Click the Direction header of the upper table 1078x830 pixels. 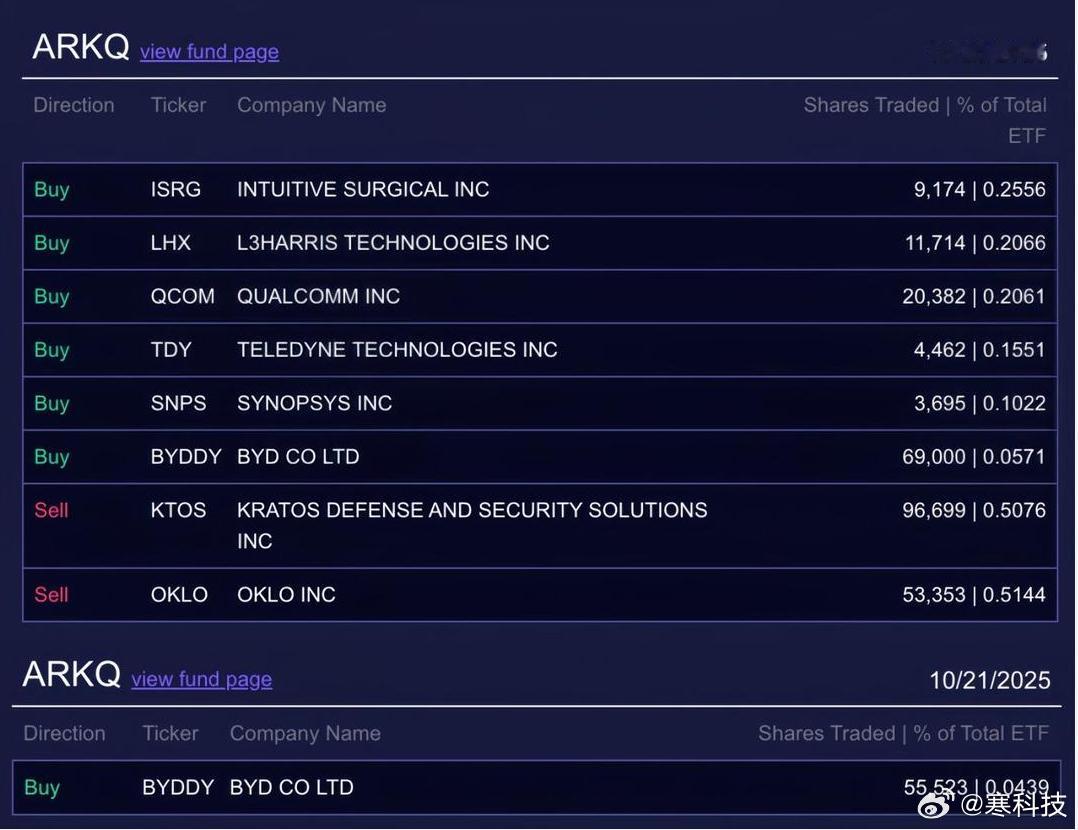click(x=74, y=105)
